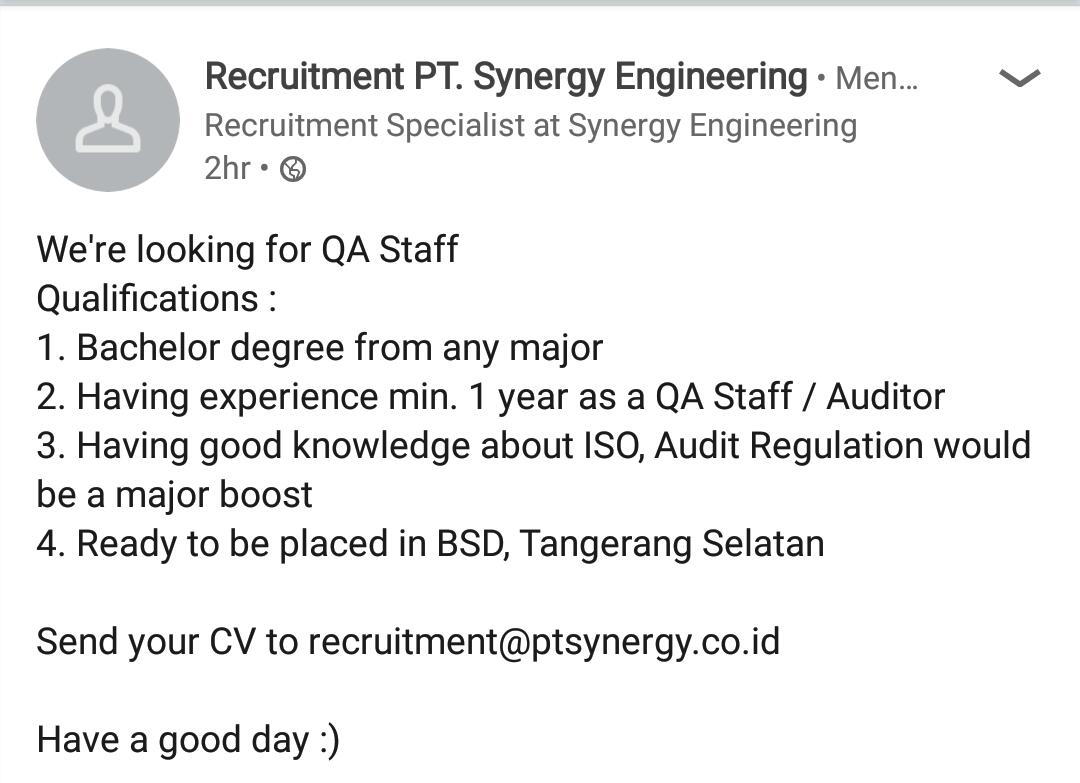Click the globe public visibility icon
1080x783 pixels.
[293, 170]
